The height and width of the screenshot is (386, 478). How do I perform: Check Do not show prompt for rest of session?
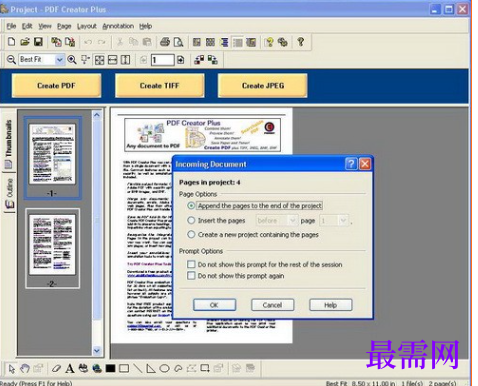pos(265,264)
